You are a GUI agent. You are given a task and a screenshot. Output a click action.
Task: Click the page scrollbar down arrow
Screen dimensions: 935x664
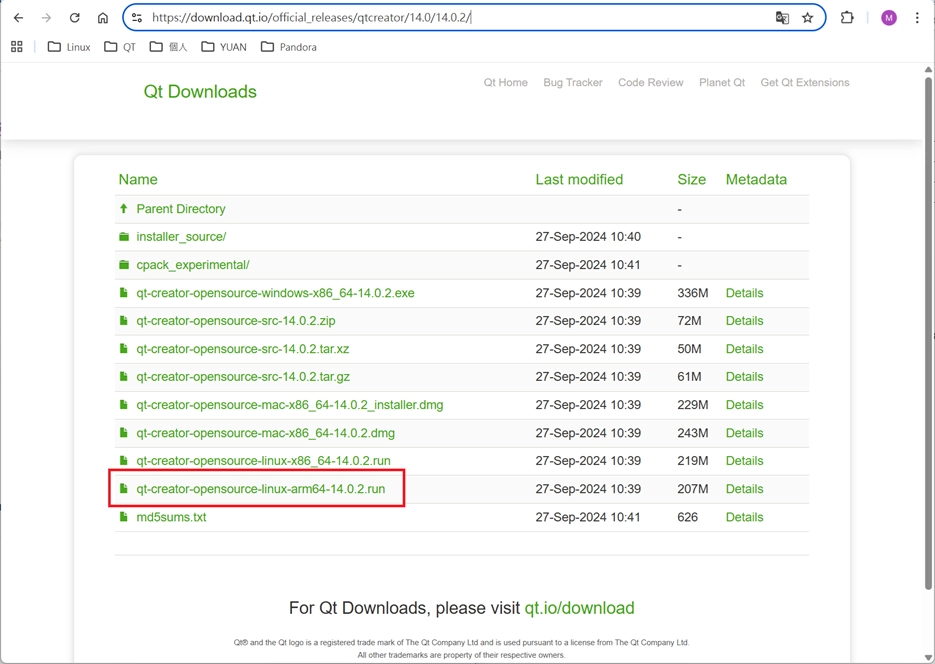tap(928, 657)
